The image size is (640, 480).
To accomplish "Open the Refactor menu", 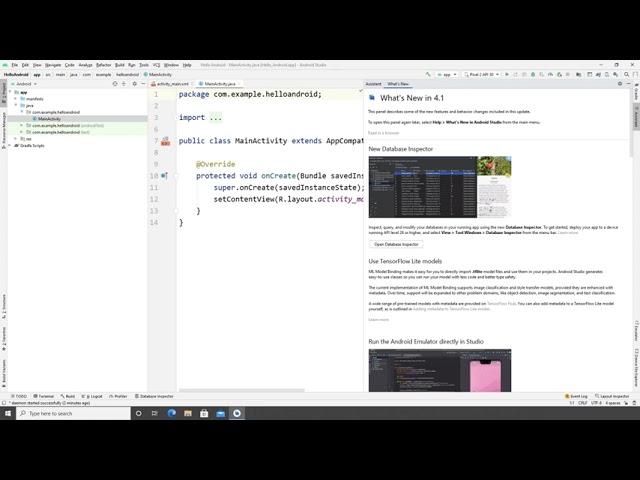I will point(103,65).
